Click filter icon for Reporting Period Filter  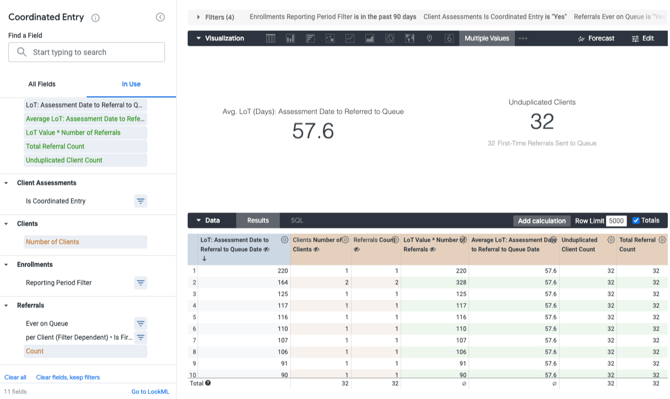pos(141,282)
